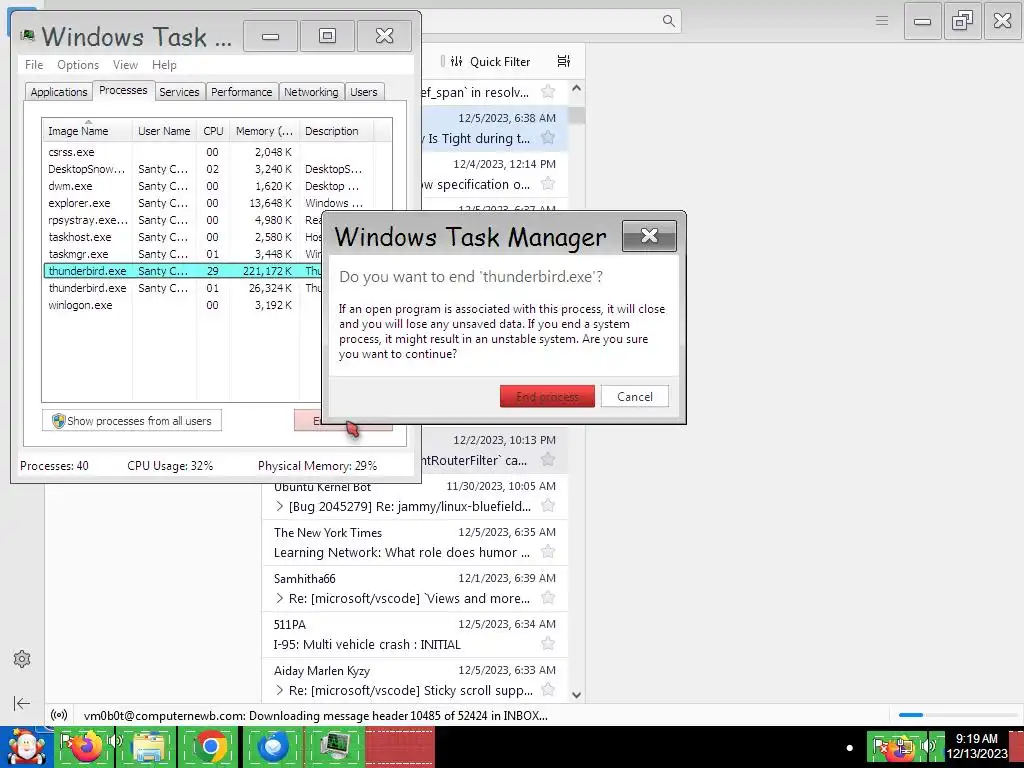Open the Thunderbird hamburger menu

(882, 21)
